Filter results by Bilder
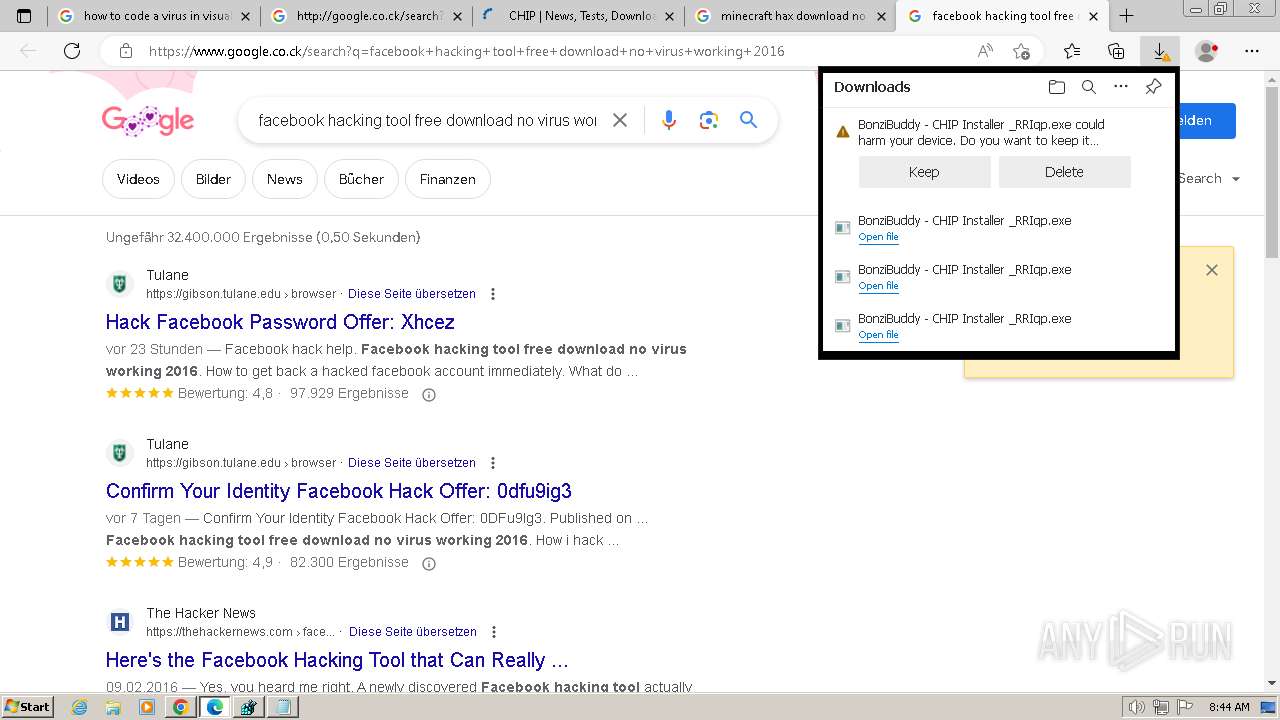 pyautogui.click(x=213, y=179)
